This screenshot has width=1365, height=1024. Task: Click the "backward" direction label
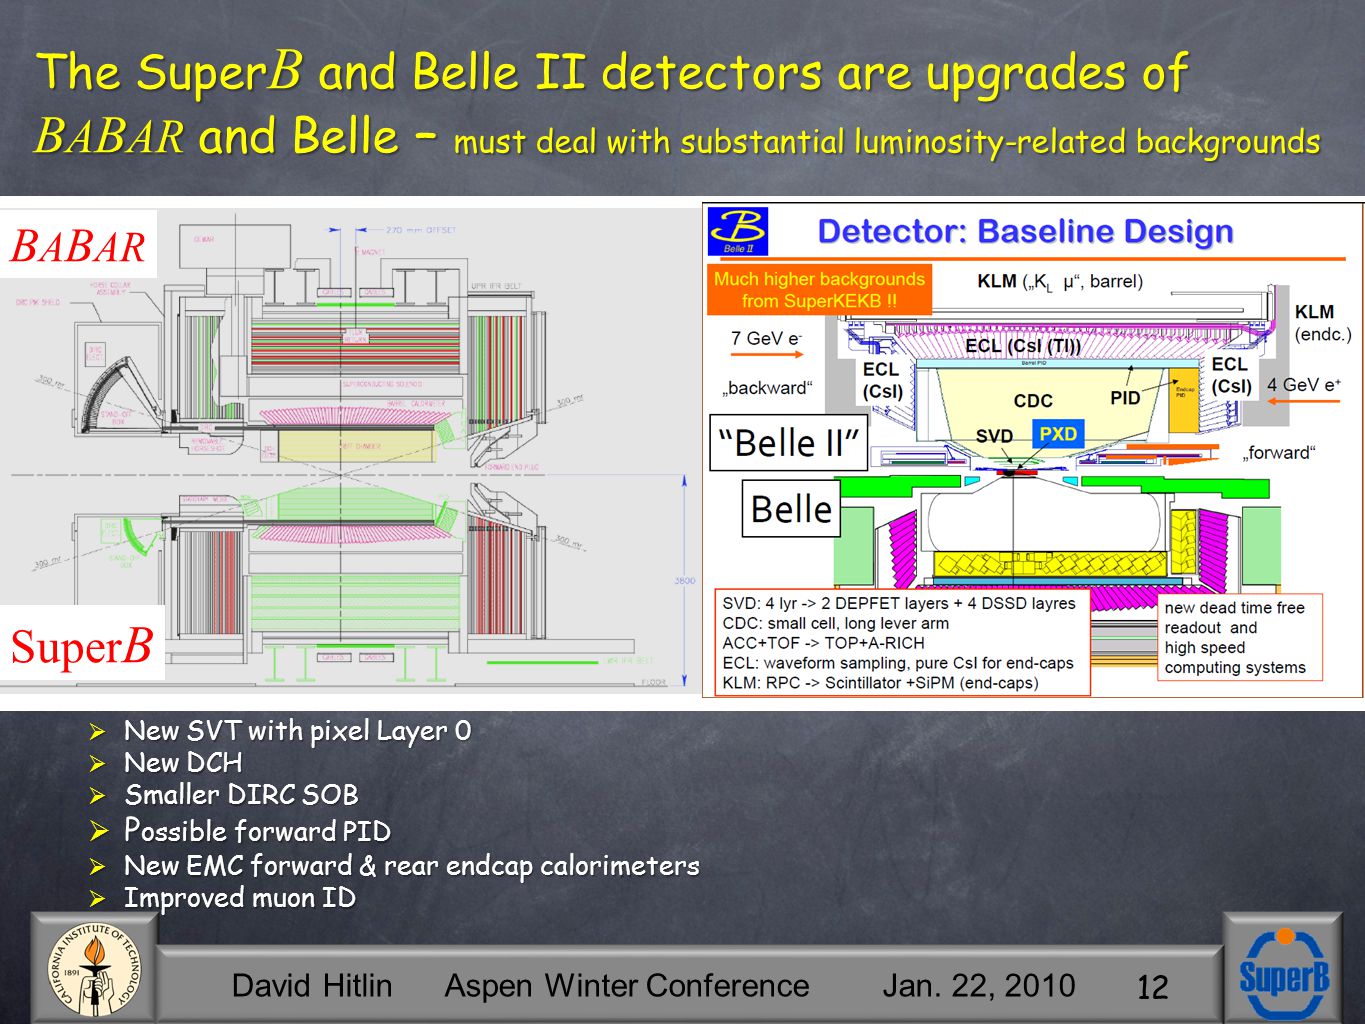click(x=767, y=388)
